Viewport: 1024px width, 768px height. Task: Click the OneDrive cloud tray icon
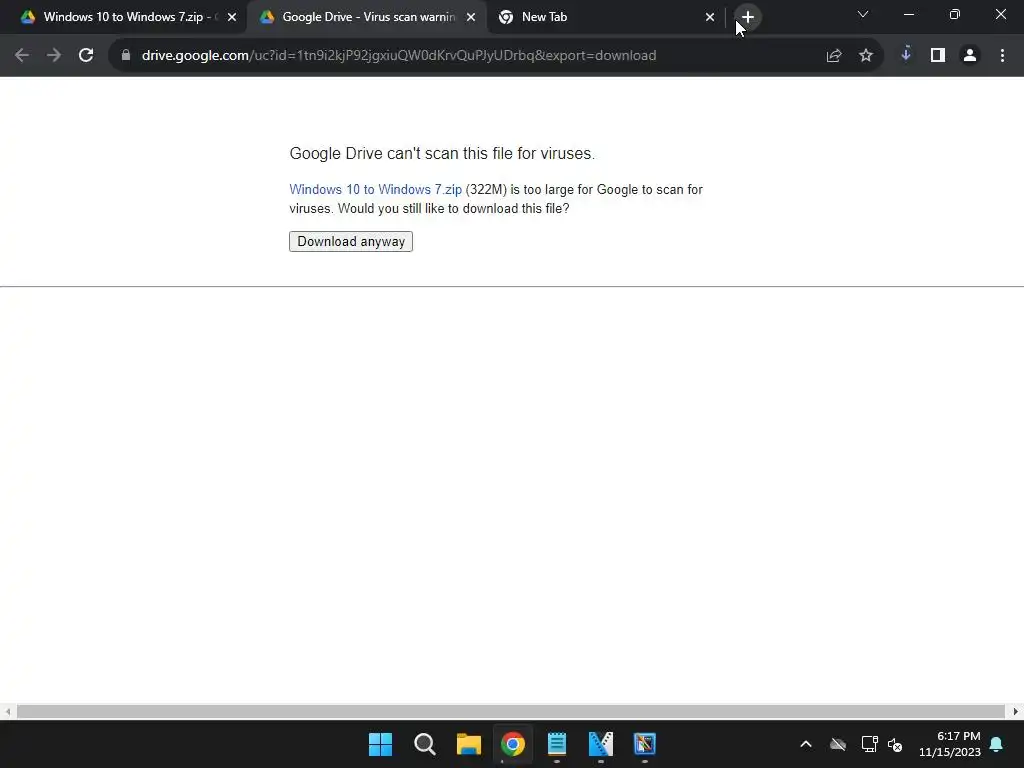pos(838,744)
